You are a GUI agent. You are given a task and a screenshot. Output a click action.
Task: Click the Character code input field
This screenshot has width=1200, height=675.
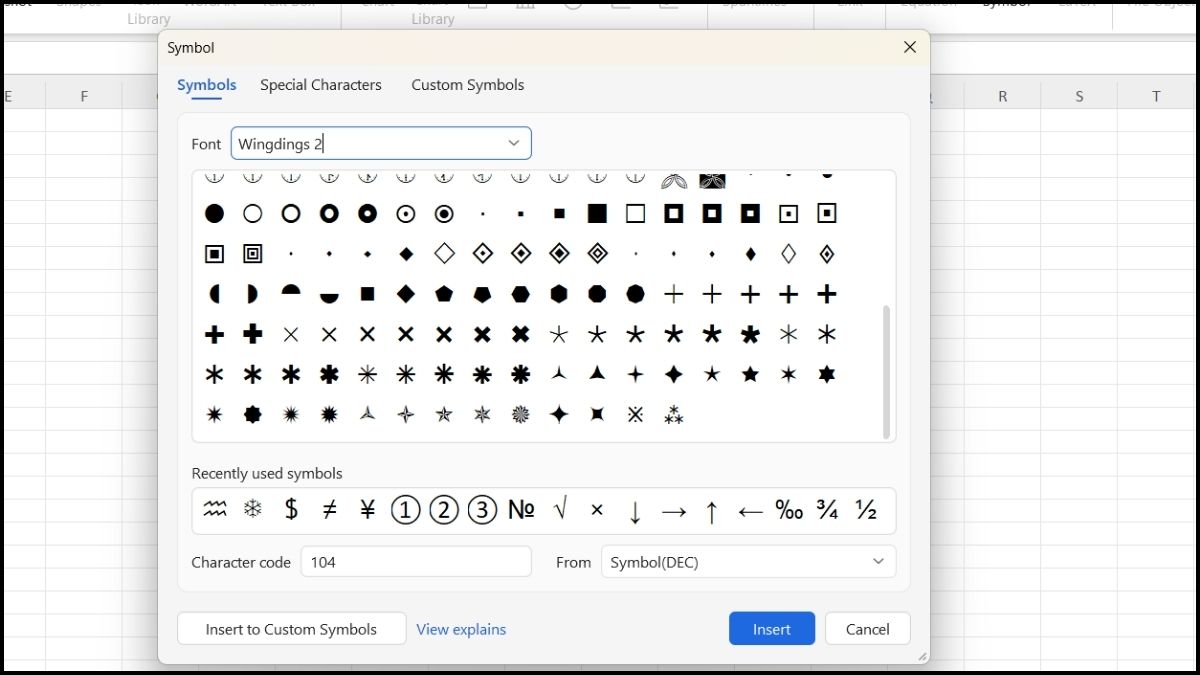click(x=415, y=562)
